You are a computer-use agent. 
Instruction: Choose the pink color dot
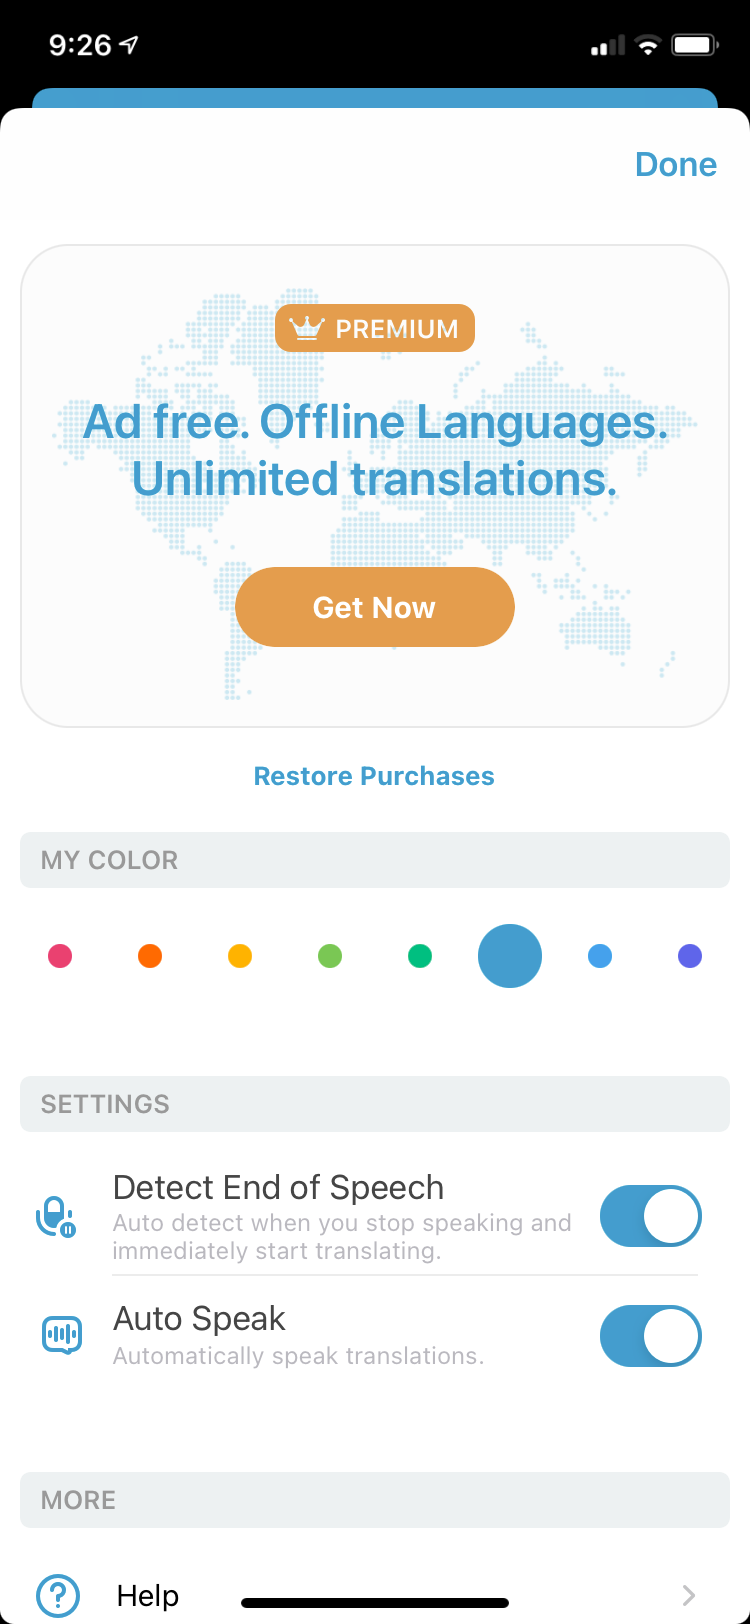pos(60,956)
